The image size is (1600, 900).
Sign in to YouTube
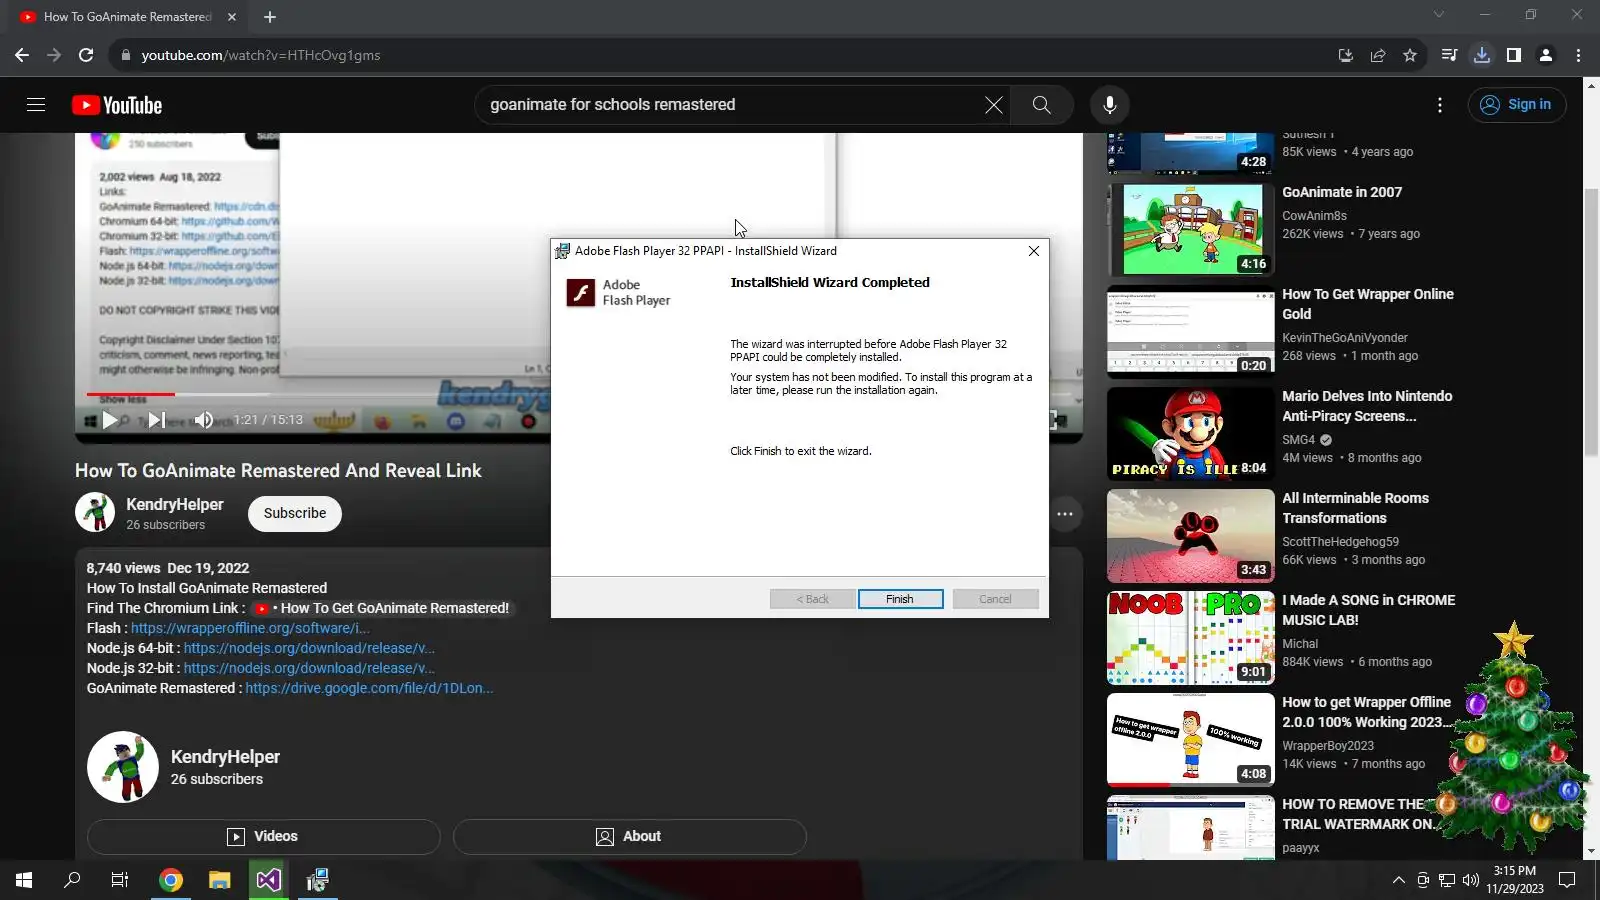[1517, 105]
